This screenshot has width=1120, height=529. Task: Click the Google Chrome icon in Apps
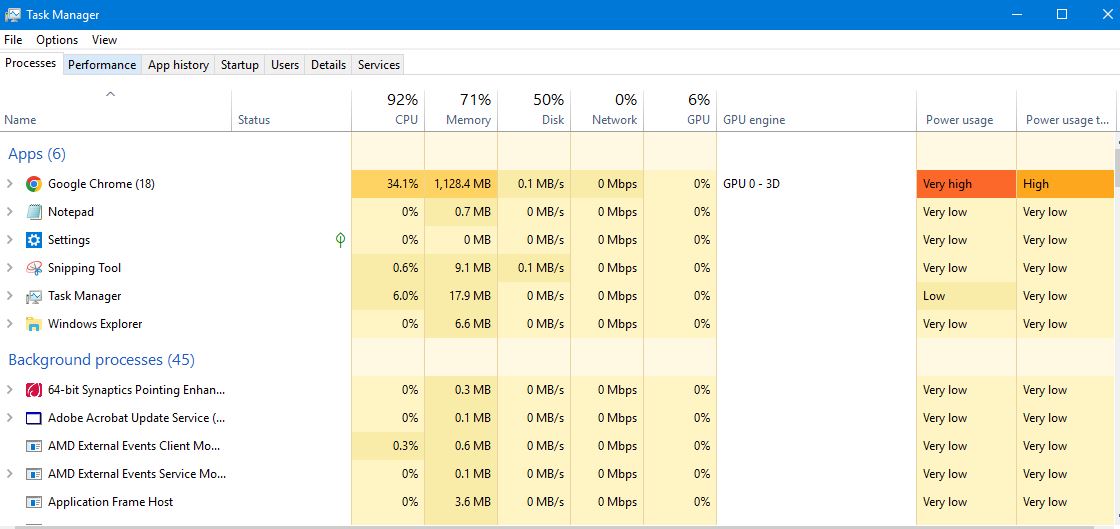(x=34, y=184)
